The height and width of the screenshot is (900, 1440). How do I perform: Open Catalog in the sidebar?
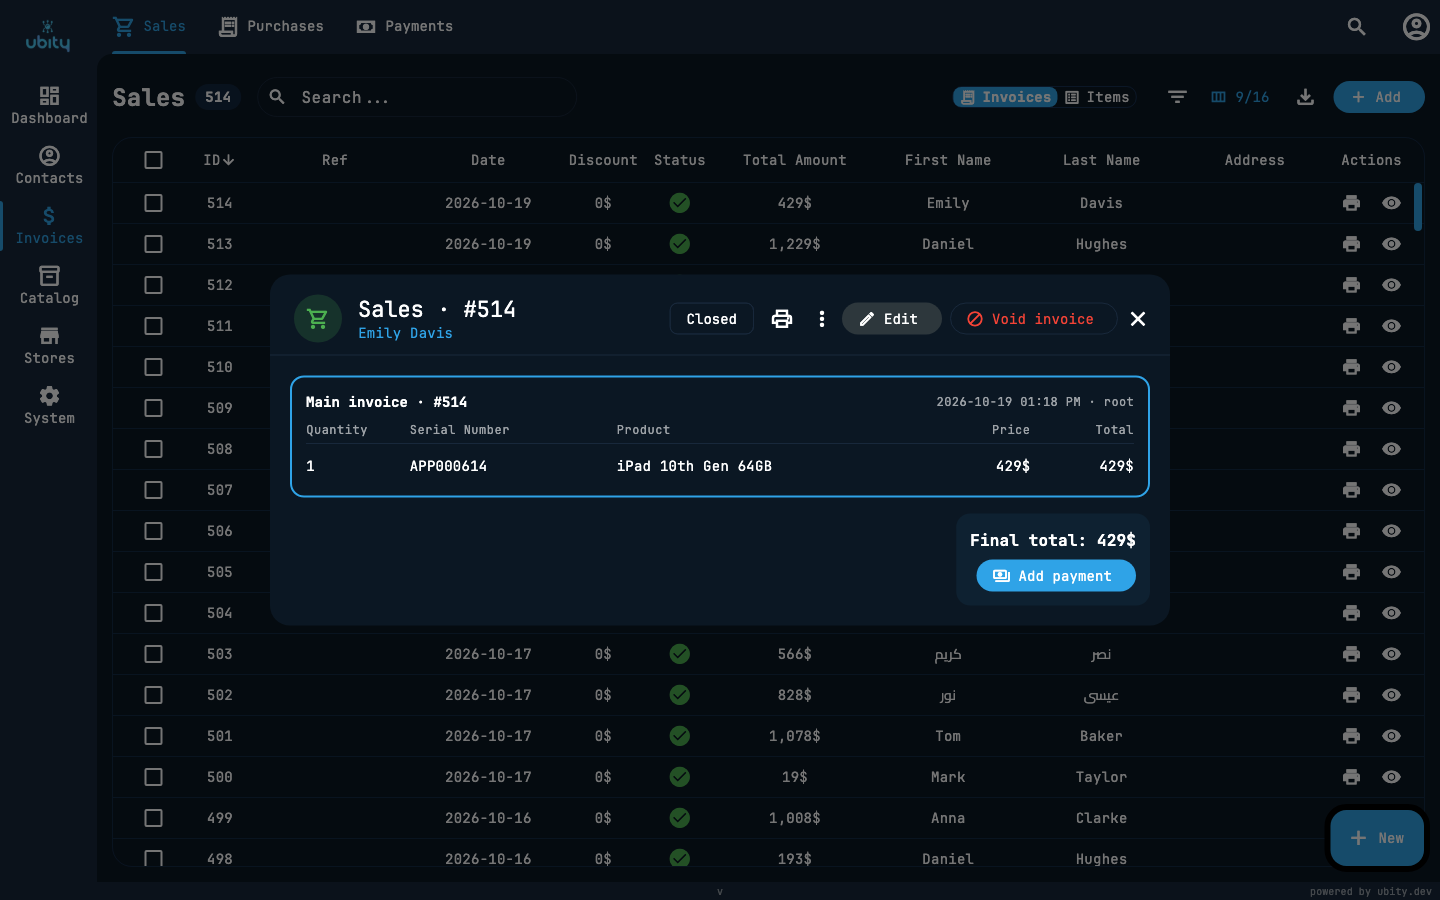49,285
